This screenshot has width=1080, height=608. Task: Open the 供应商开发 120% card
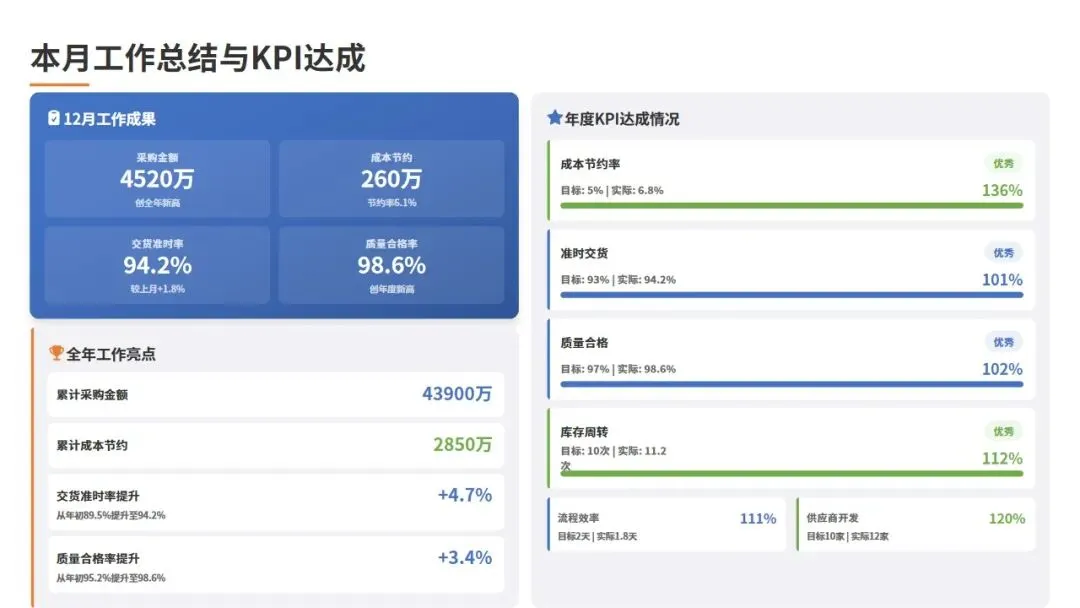coord(915,525)
